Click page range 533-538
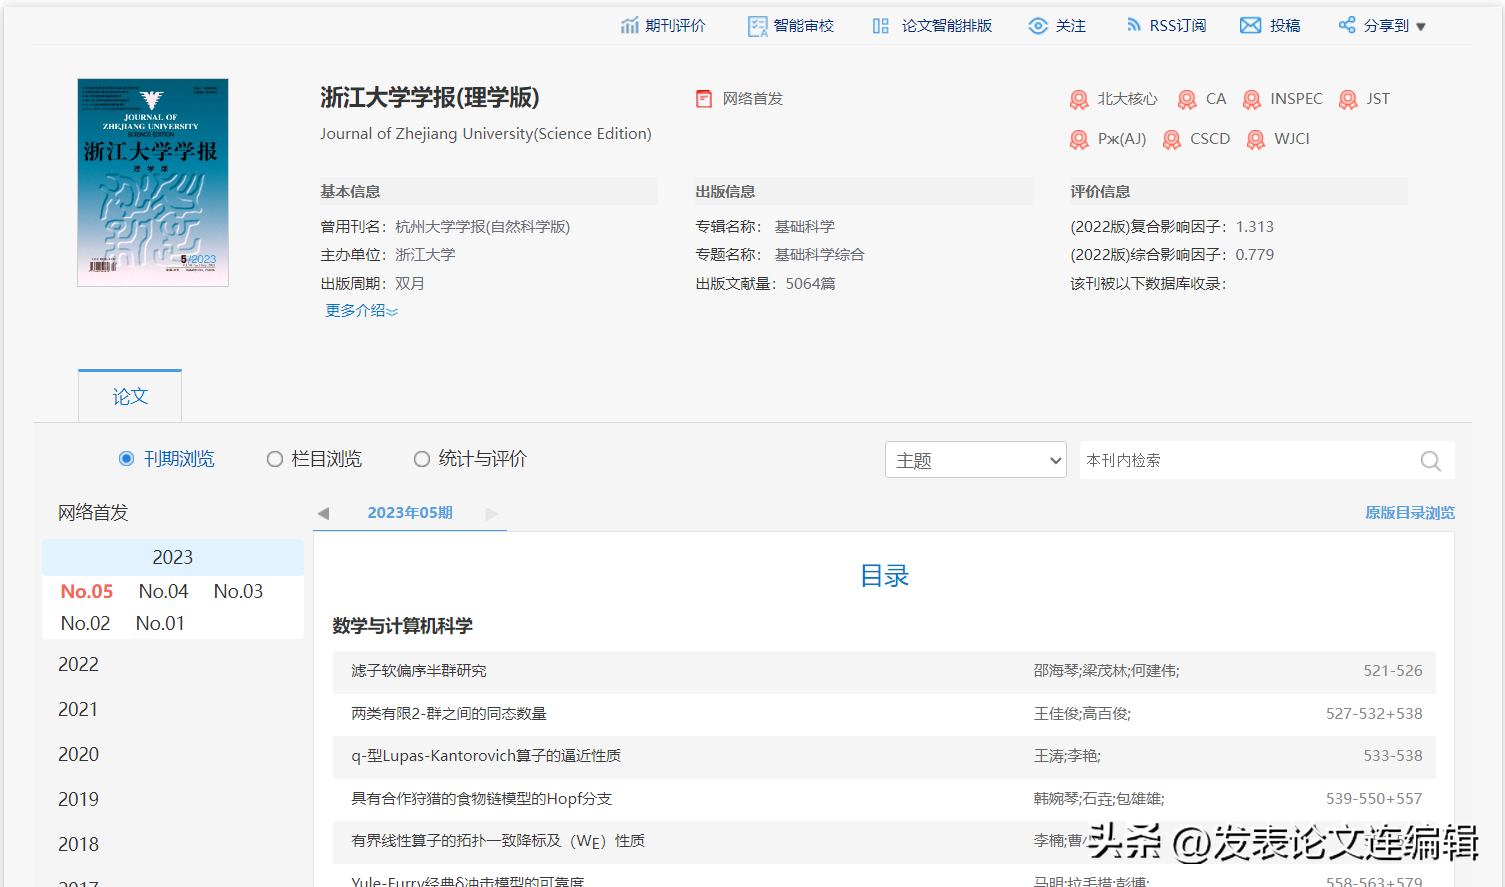The image size is (1505, 887). coord(1393,756)
